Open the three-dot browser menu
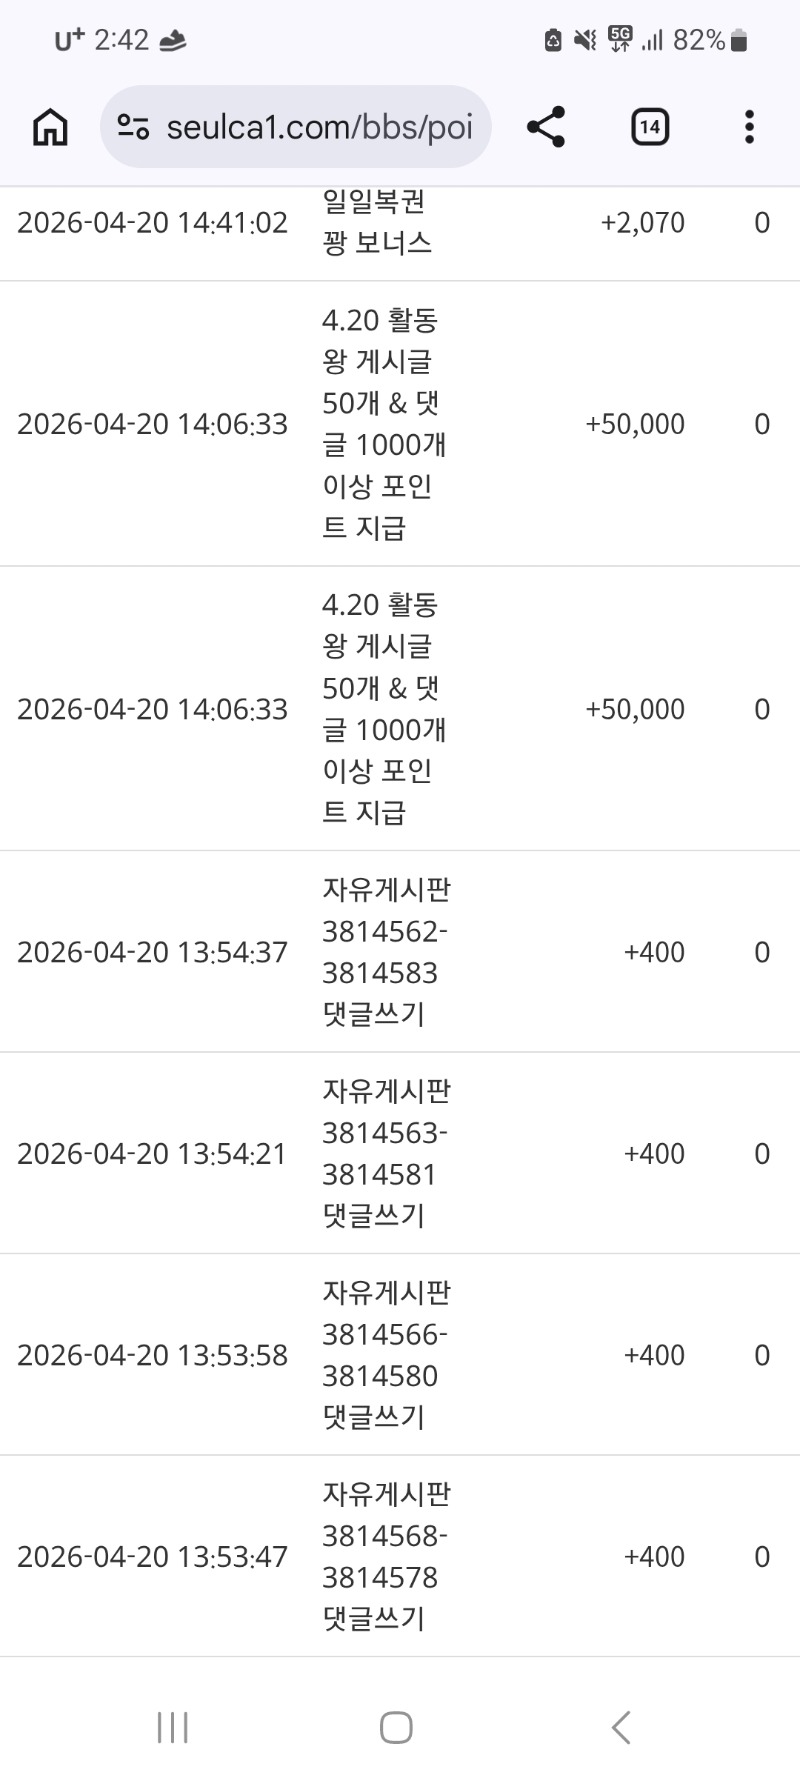The width and height of the screenshot is (800, 1778). (749, 127)
